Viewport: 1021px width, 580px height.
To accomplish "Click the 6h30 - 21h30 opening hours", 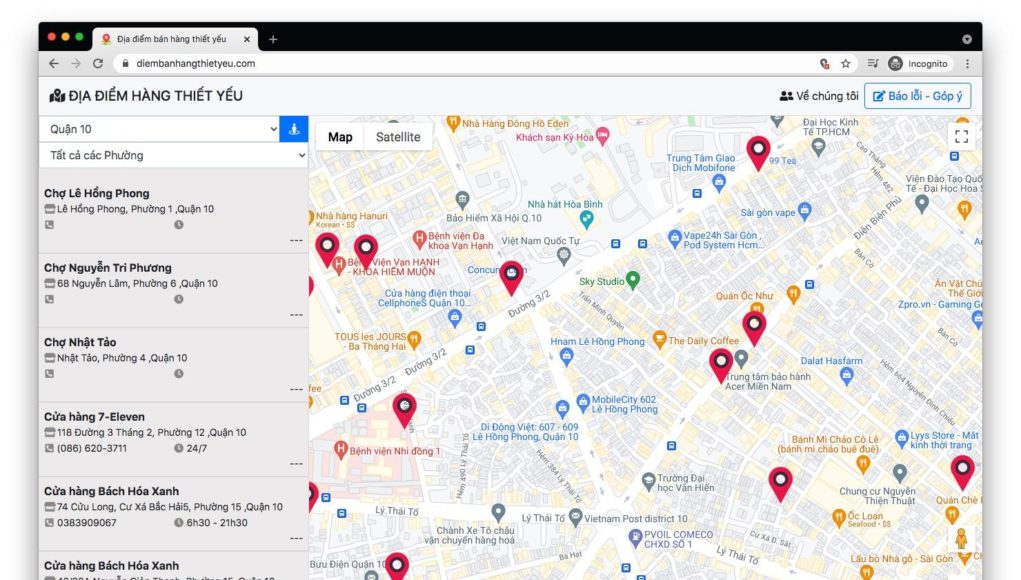I will click(216, 523).
